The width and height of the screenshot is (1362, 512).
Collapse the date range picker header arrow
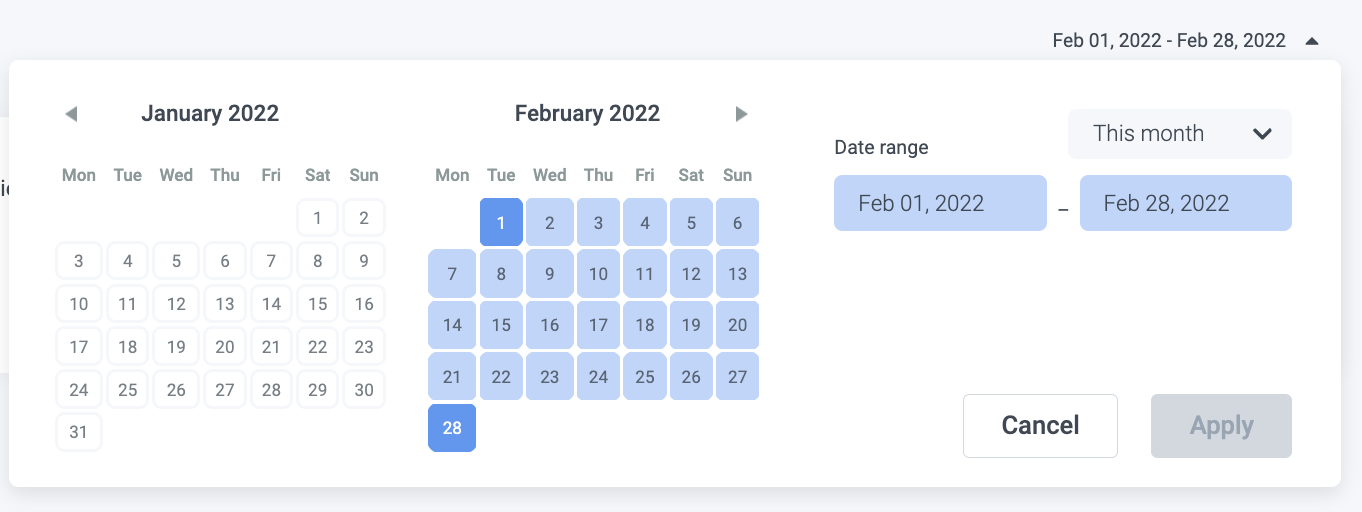pyautogui.click(x=1312, y=41)
